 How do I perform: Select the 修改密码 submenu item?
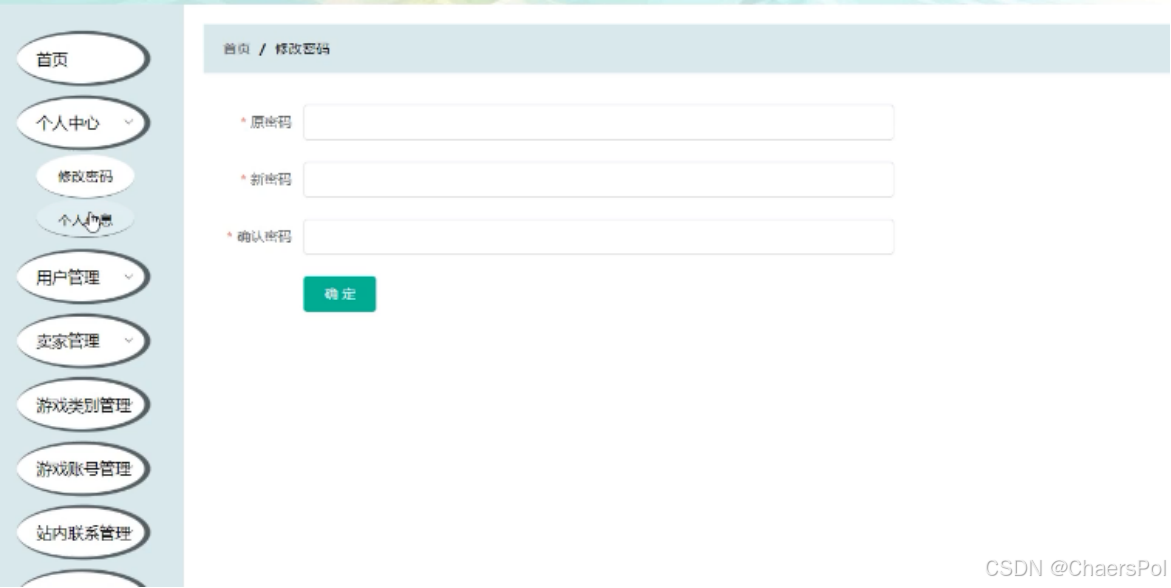[85, 176]
